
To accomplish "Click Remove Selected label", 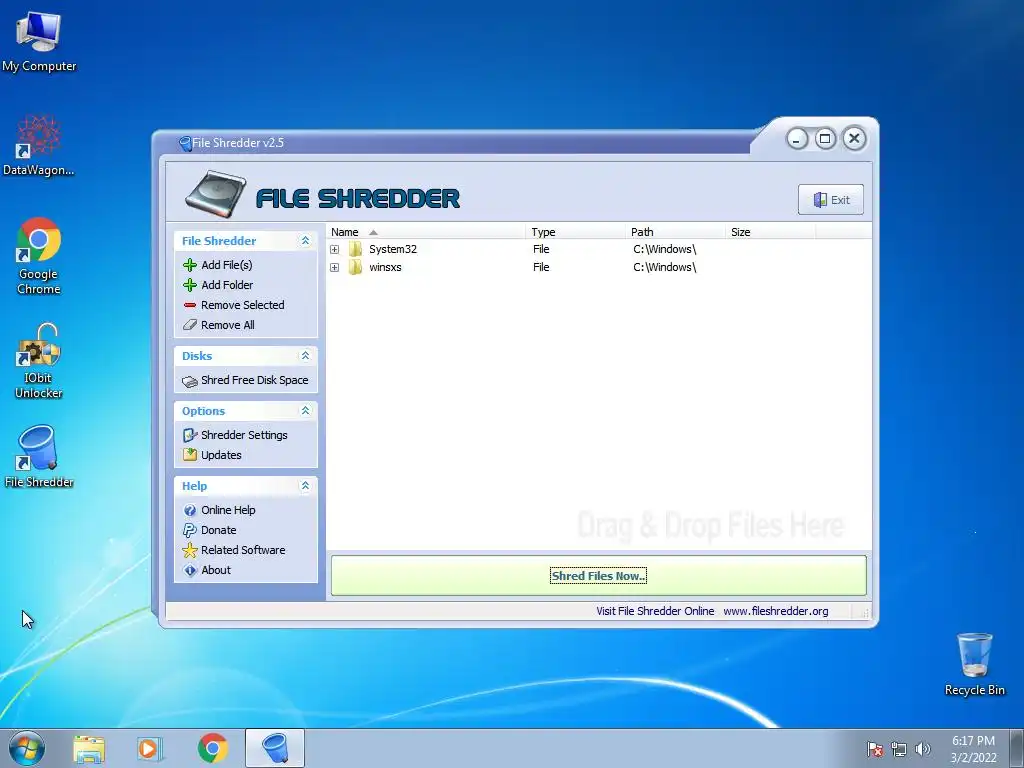I will tap(243, 305).
